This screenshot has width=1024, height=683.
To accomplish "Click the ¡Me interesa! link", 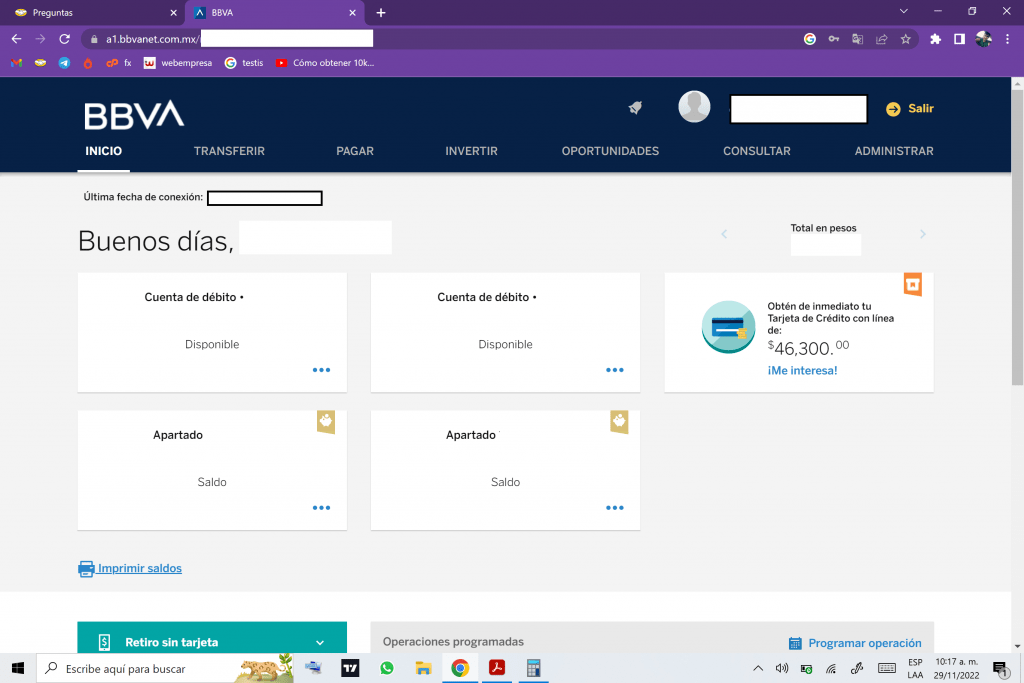I will (x=802, y=370).
